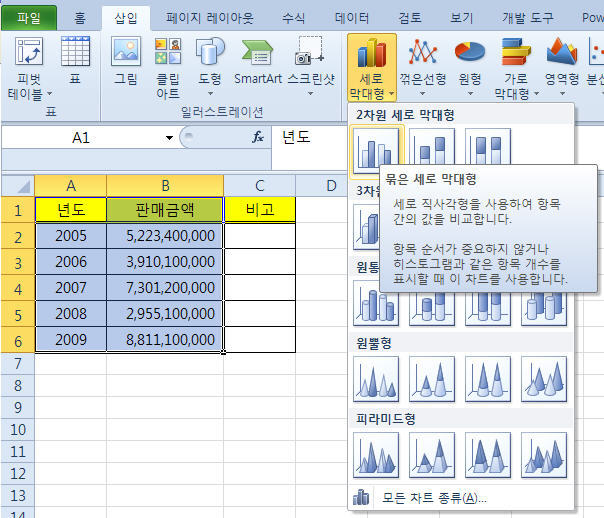Select the Line chart (꺾은선형) icon
The image size is (604, 518).
(x=424, y=54)
